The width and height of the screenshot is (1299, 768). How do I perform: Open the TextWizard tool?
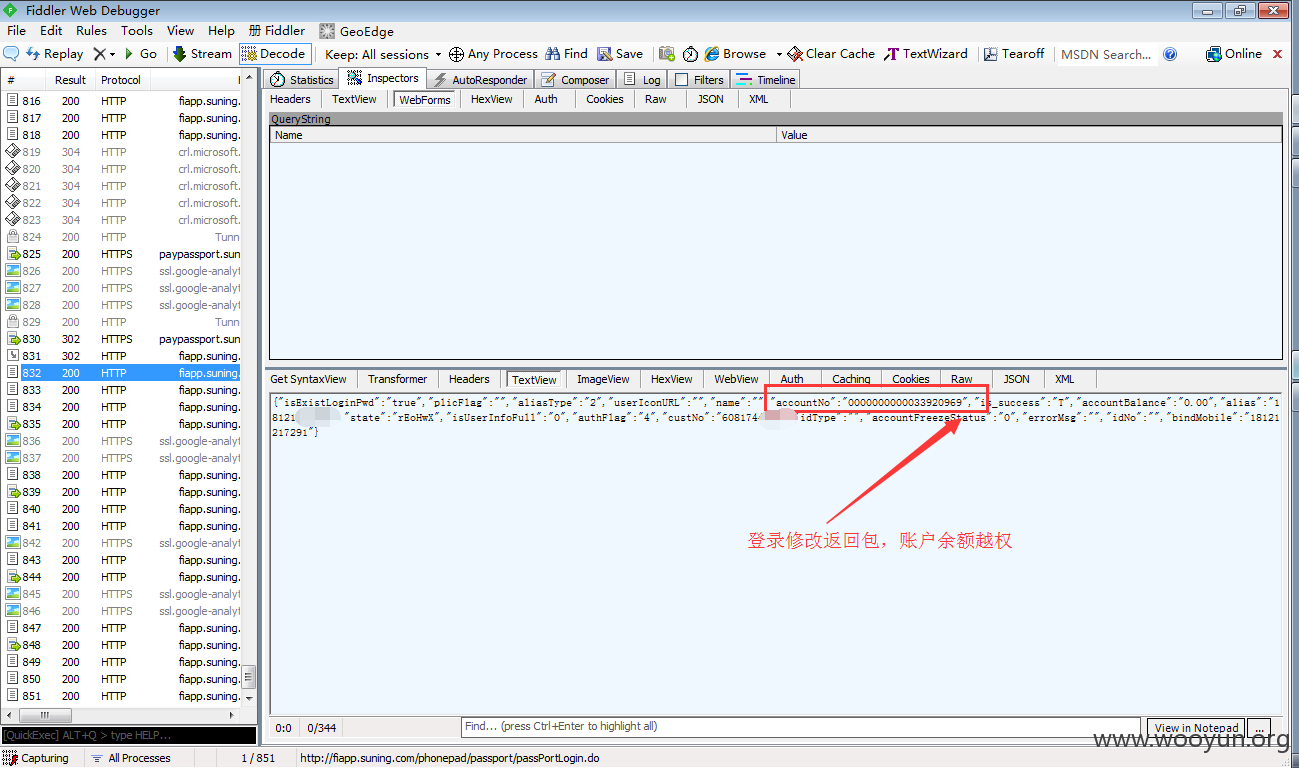coord(926,54)
